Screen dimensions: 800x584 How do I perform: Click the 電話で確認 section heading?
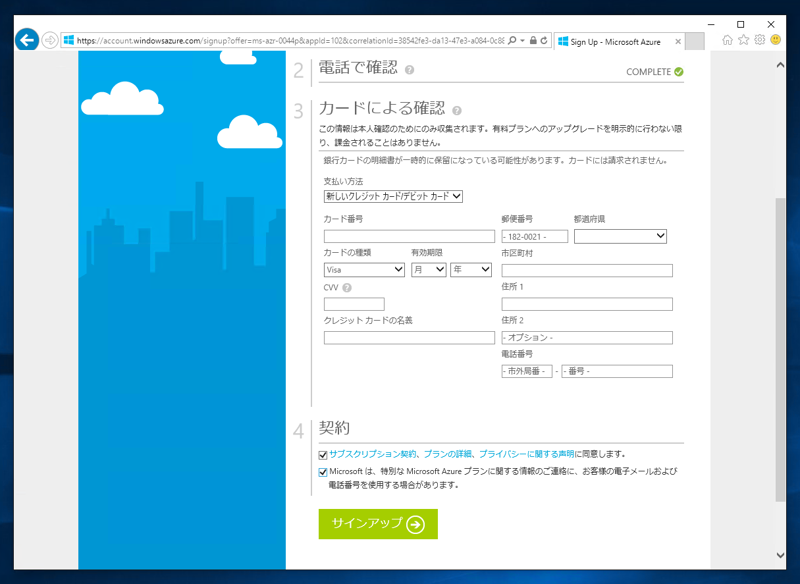click(x=358, y=68)
